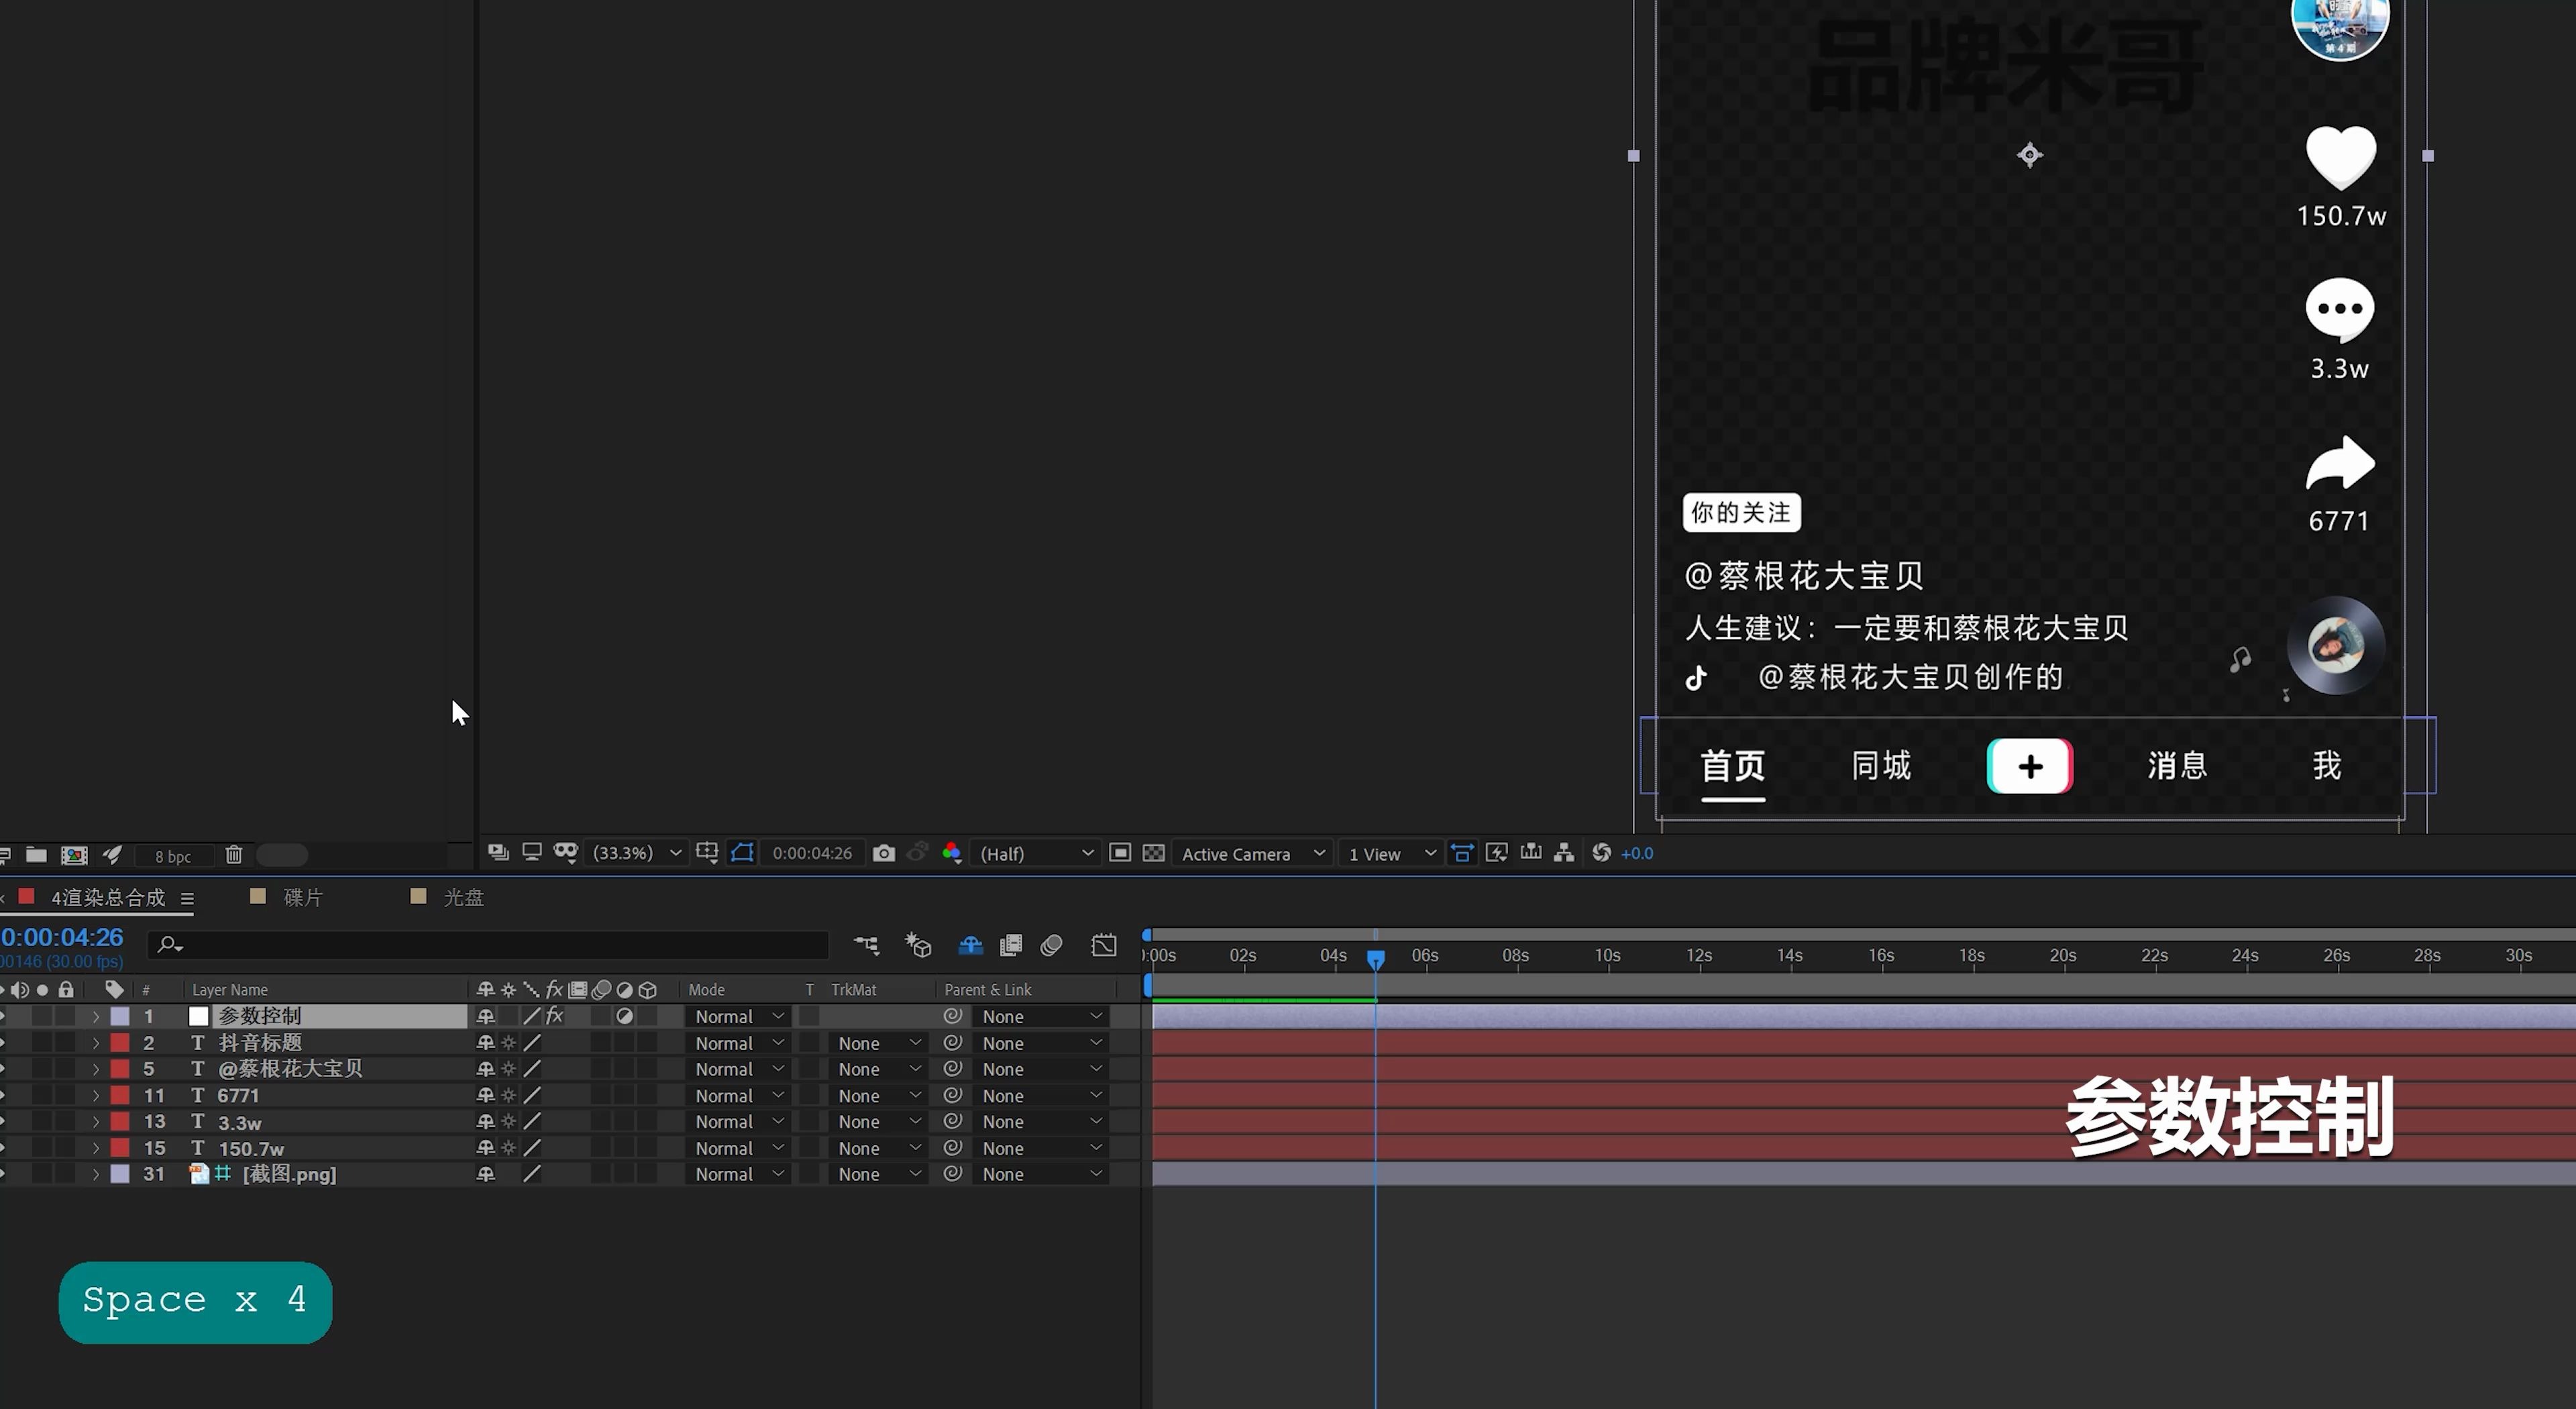
Task: Toggle the shy switch on 抖音标题 layer
Action: pos(486,1043)
